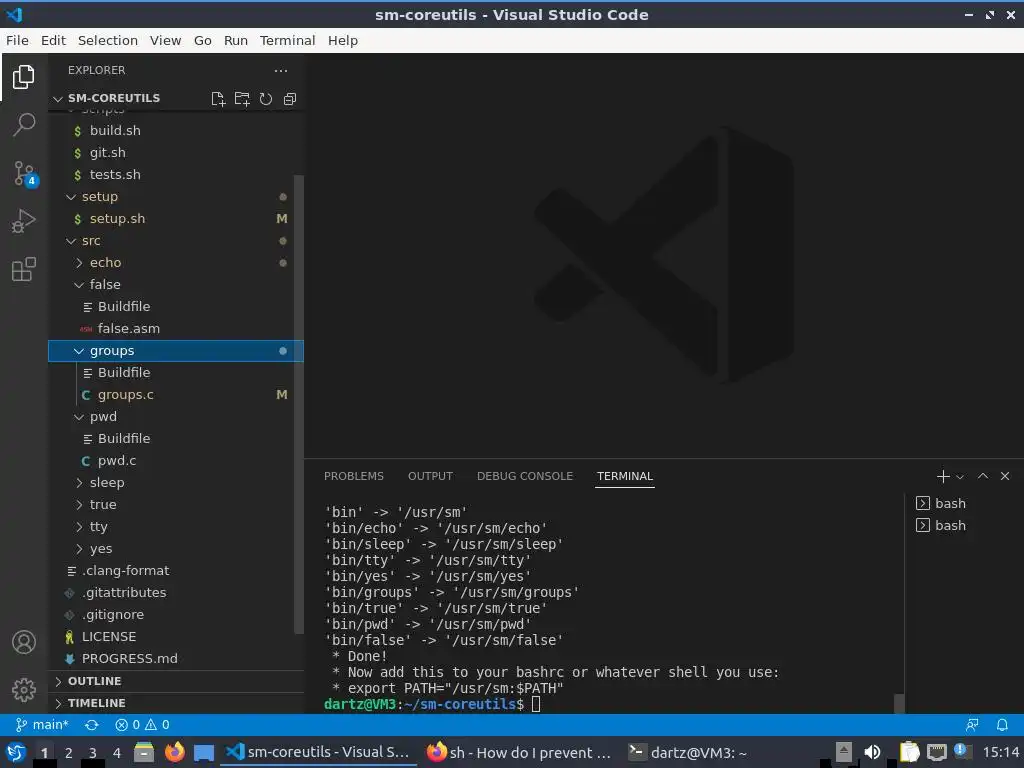Expand the echo folder
Viewport: 1024px width, 768px height.
pyautogui.click(x=176, y=263)
